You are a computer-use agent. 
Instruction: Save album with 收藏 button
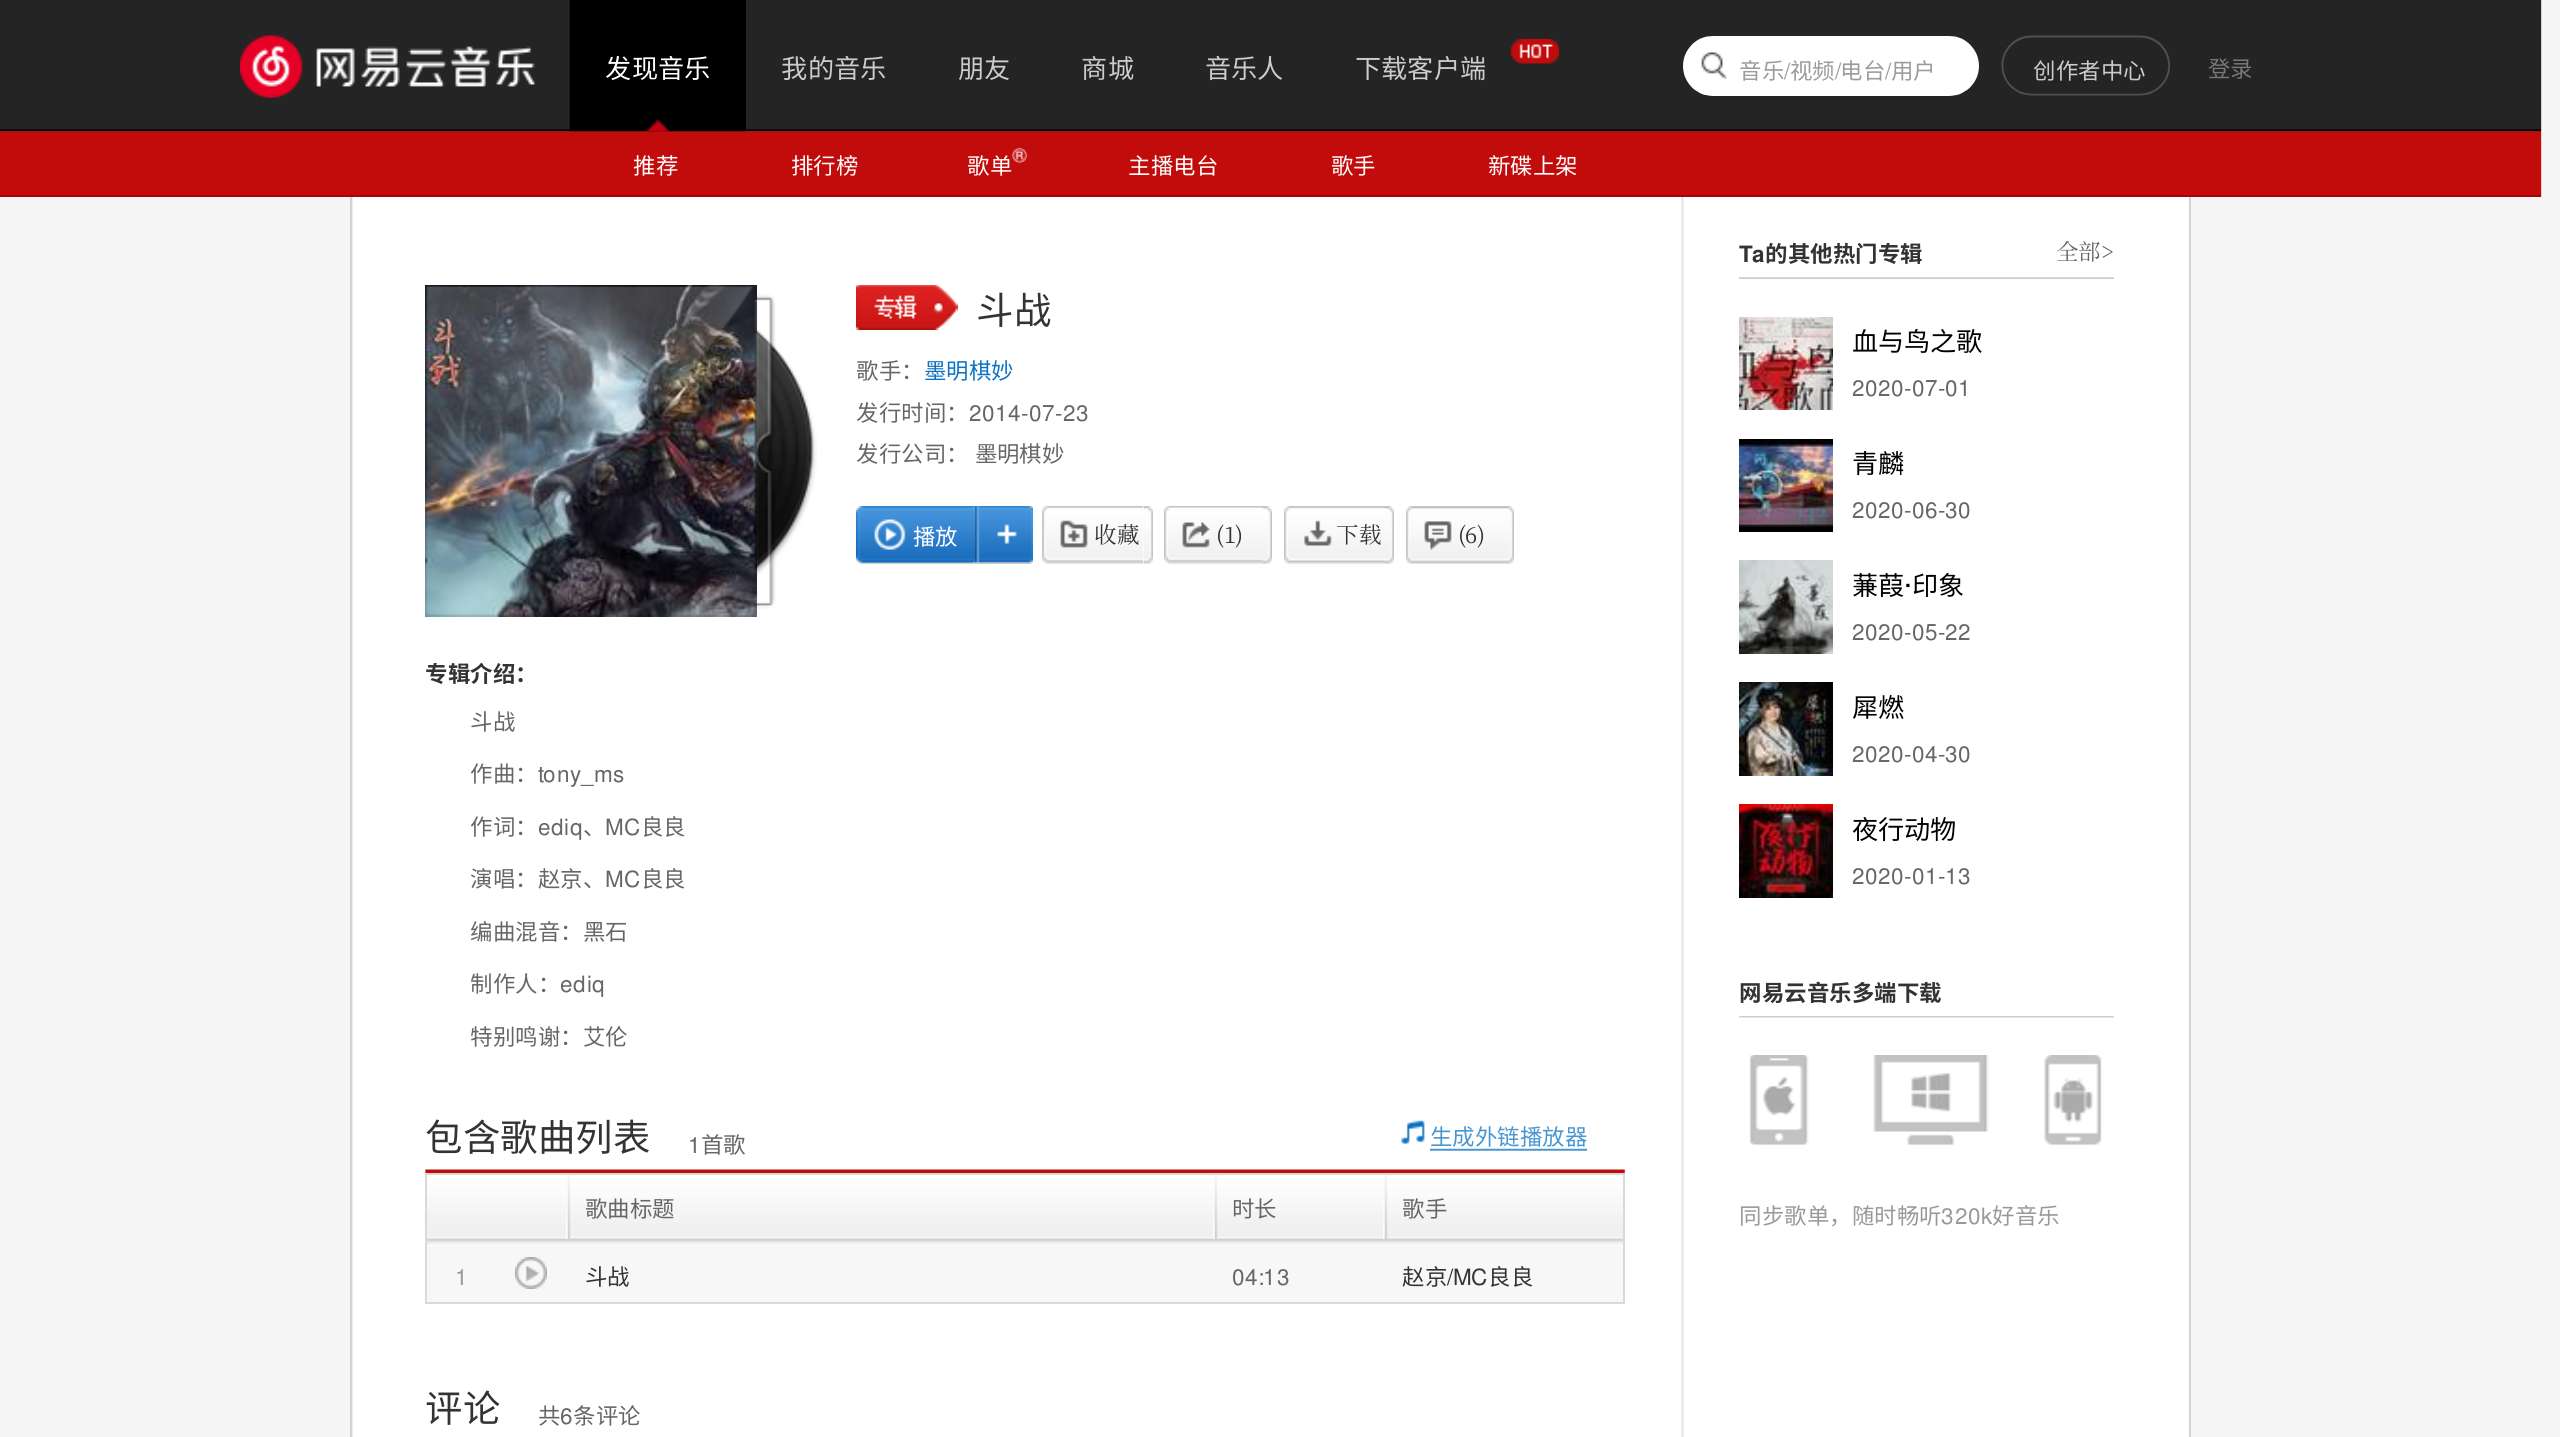pyautogui.click(x=1098, y=535)
